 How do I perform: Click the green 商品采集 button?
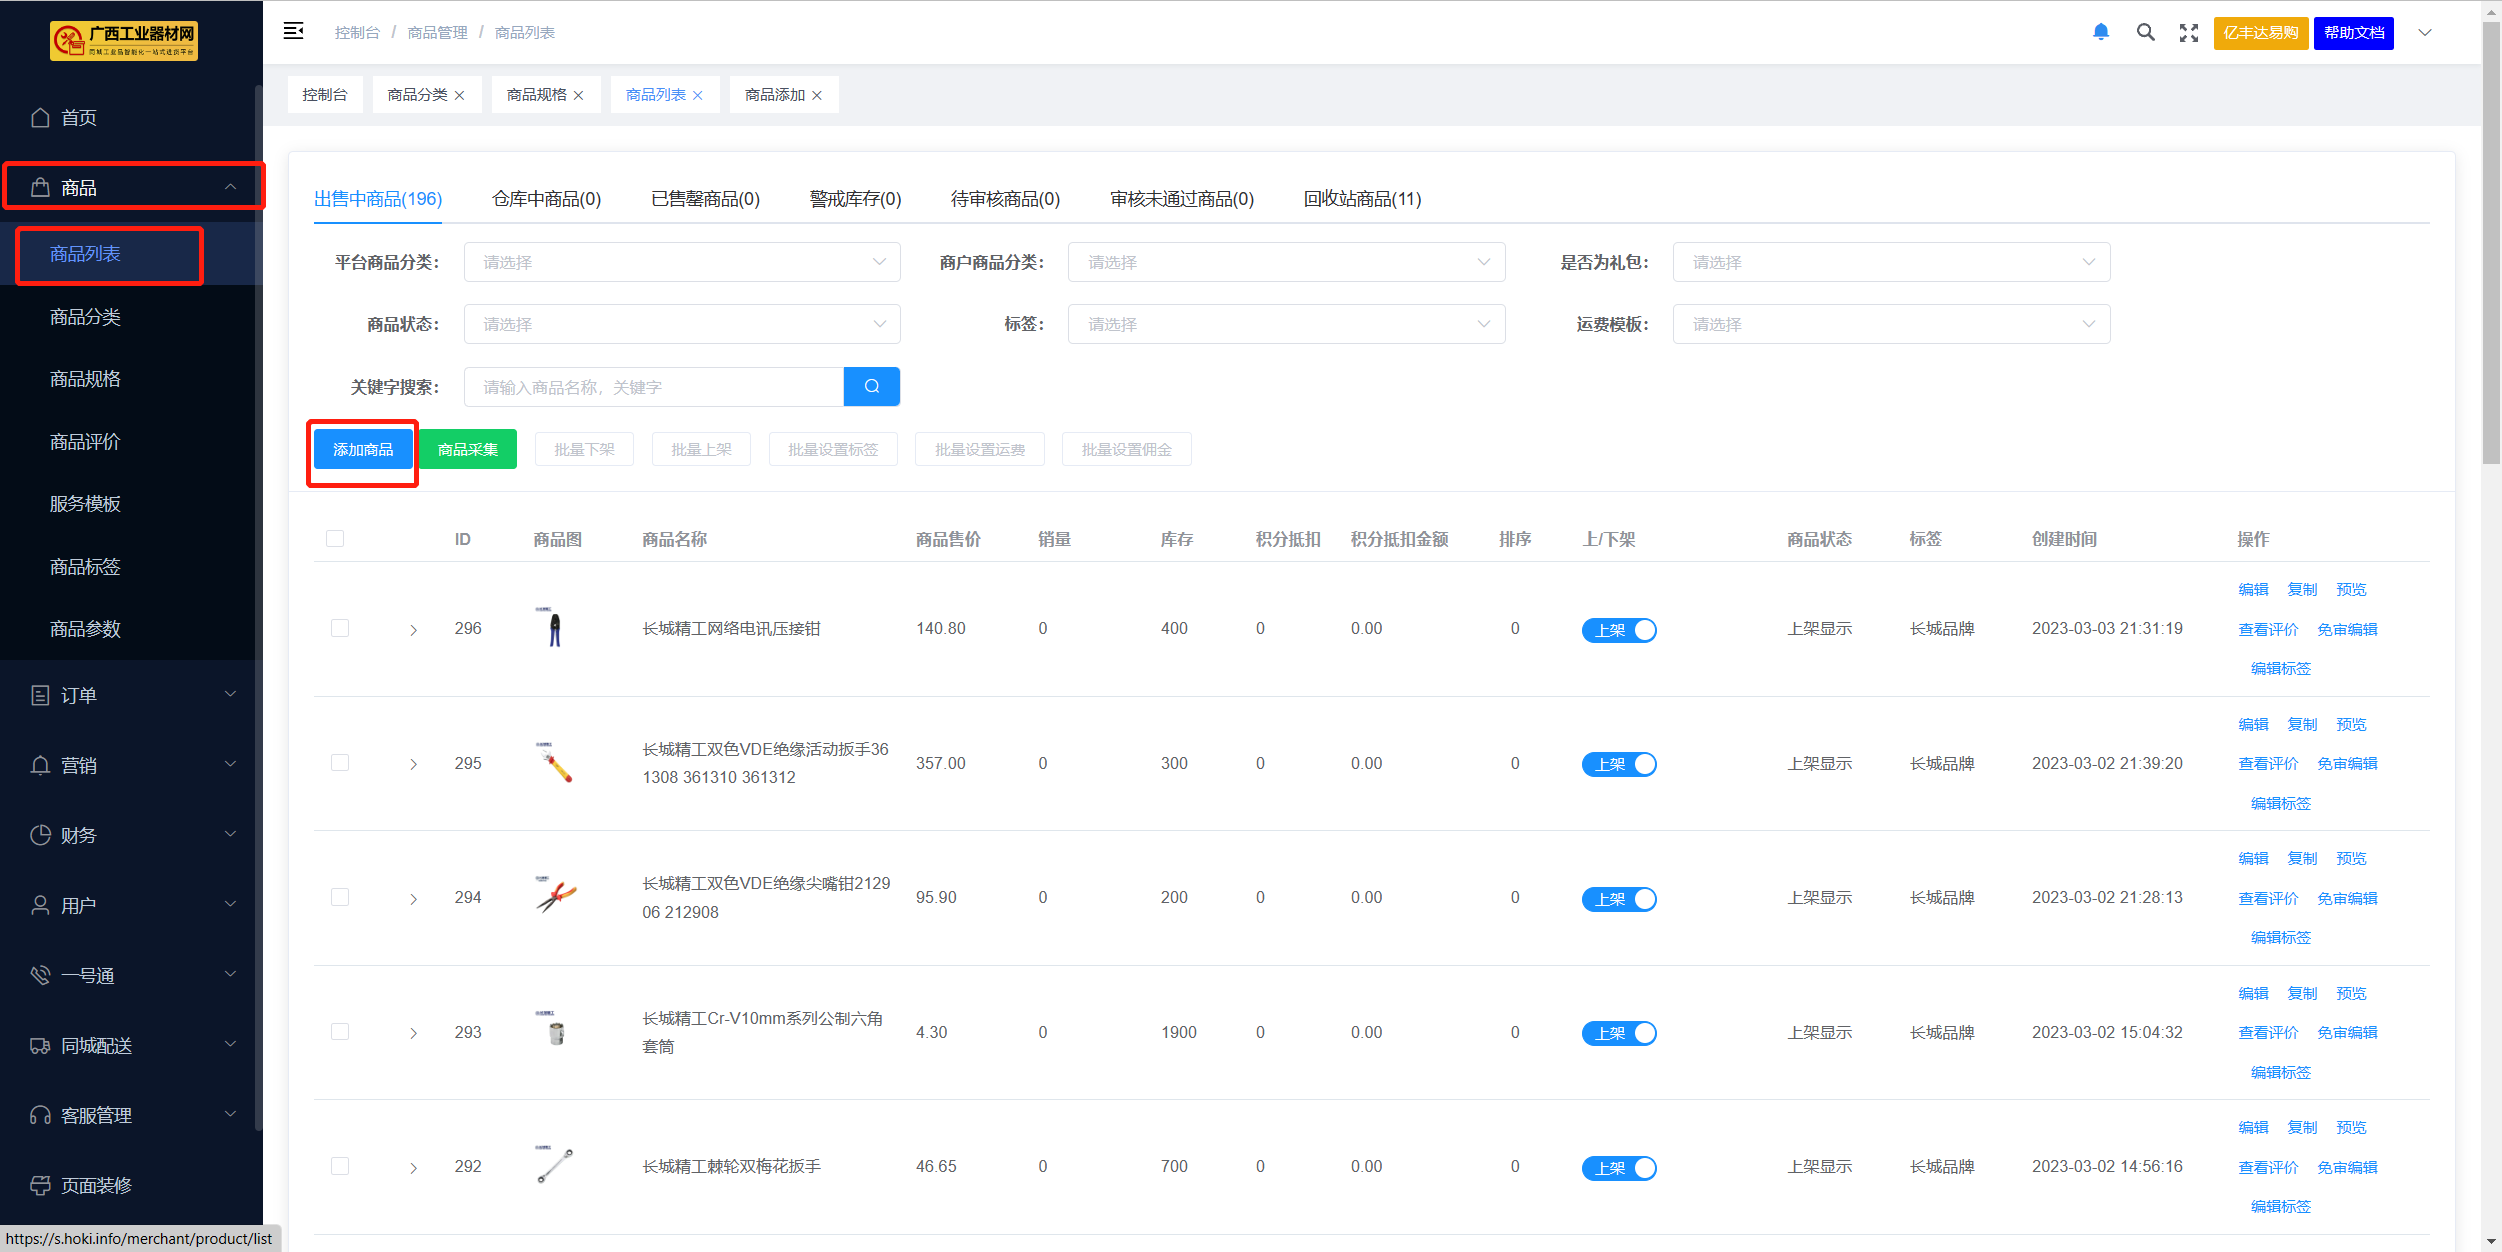click(x=467, y=450)
